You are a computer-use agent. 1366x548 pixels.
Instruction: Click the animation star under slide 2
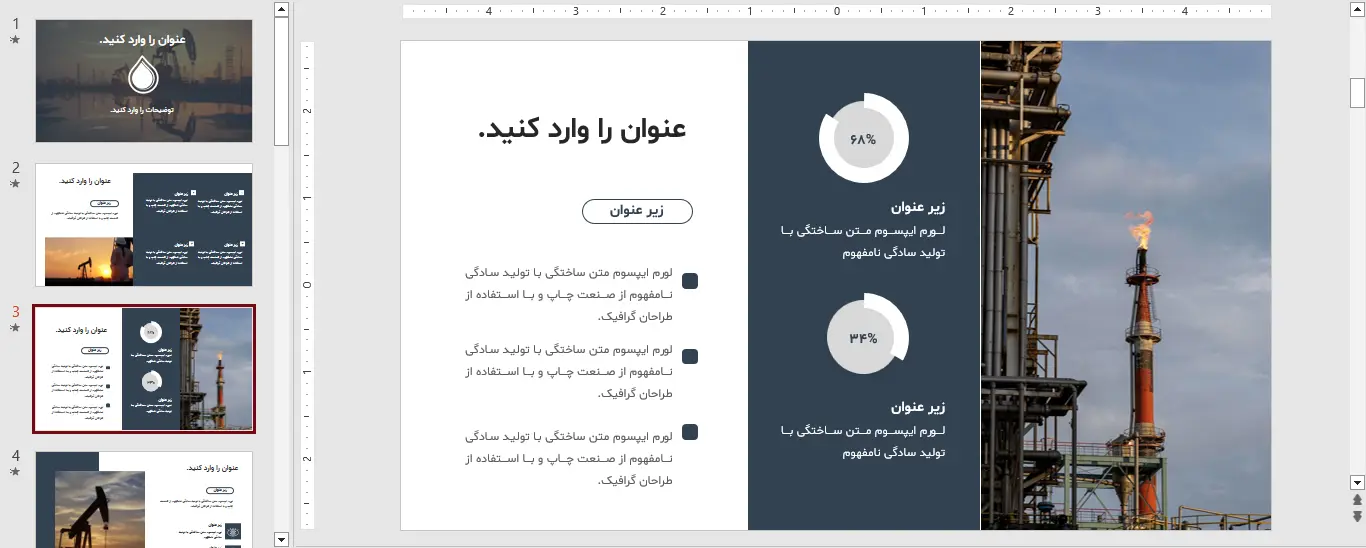(14, 184)
